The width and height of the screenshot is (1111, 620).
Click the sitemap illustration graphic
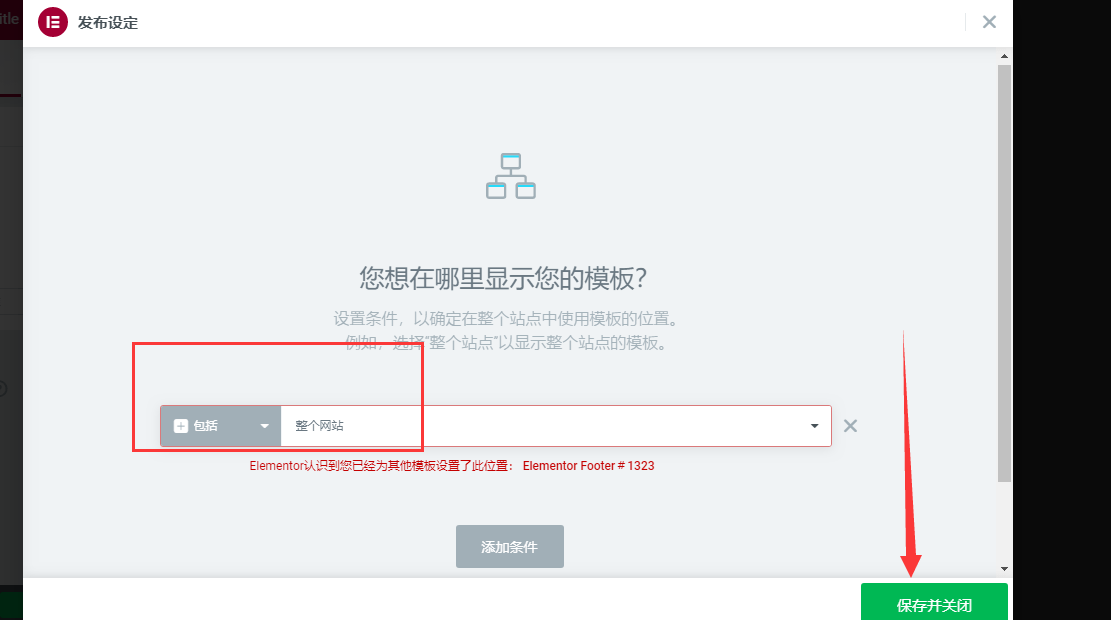click(x=510, y=176)
